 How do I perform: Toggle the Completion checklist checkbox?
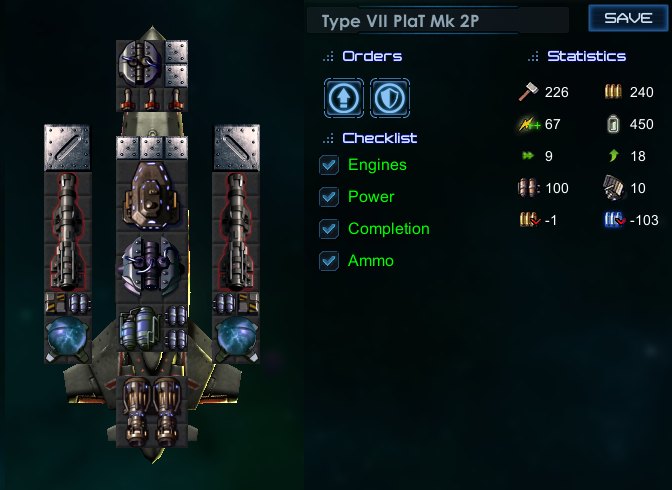click(x=329, y=229)
